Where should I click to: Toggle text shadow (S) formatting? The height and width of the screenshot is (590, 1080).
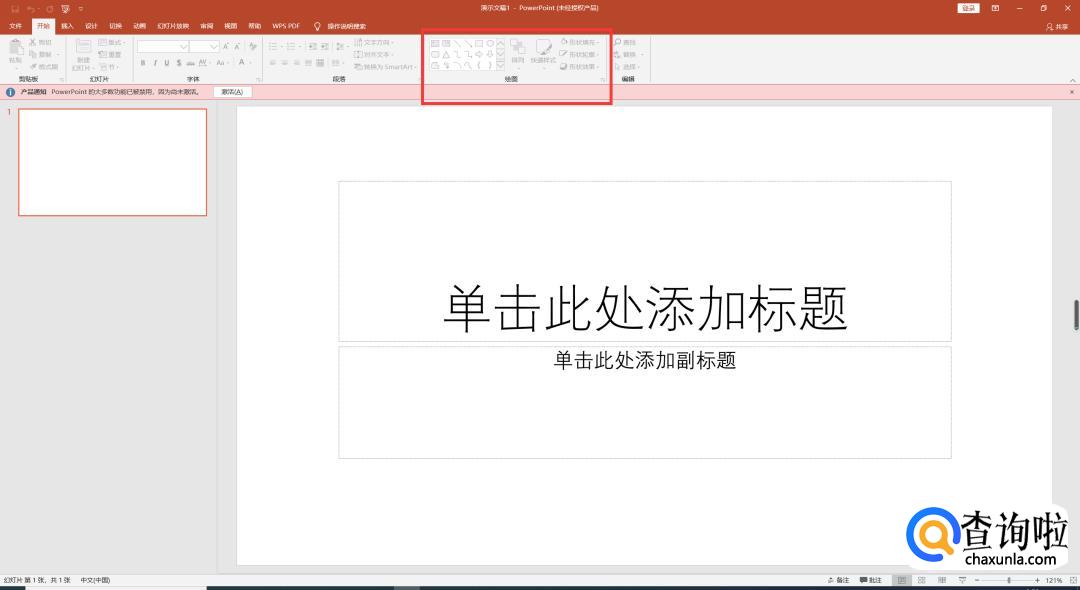point(178,63)
